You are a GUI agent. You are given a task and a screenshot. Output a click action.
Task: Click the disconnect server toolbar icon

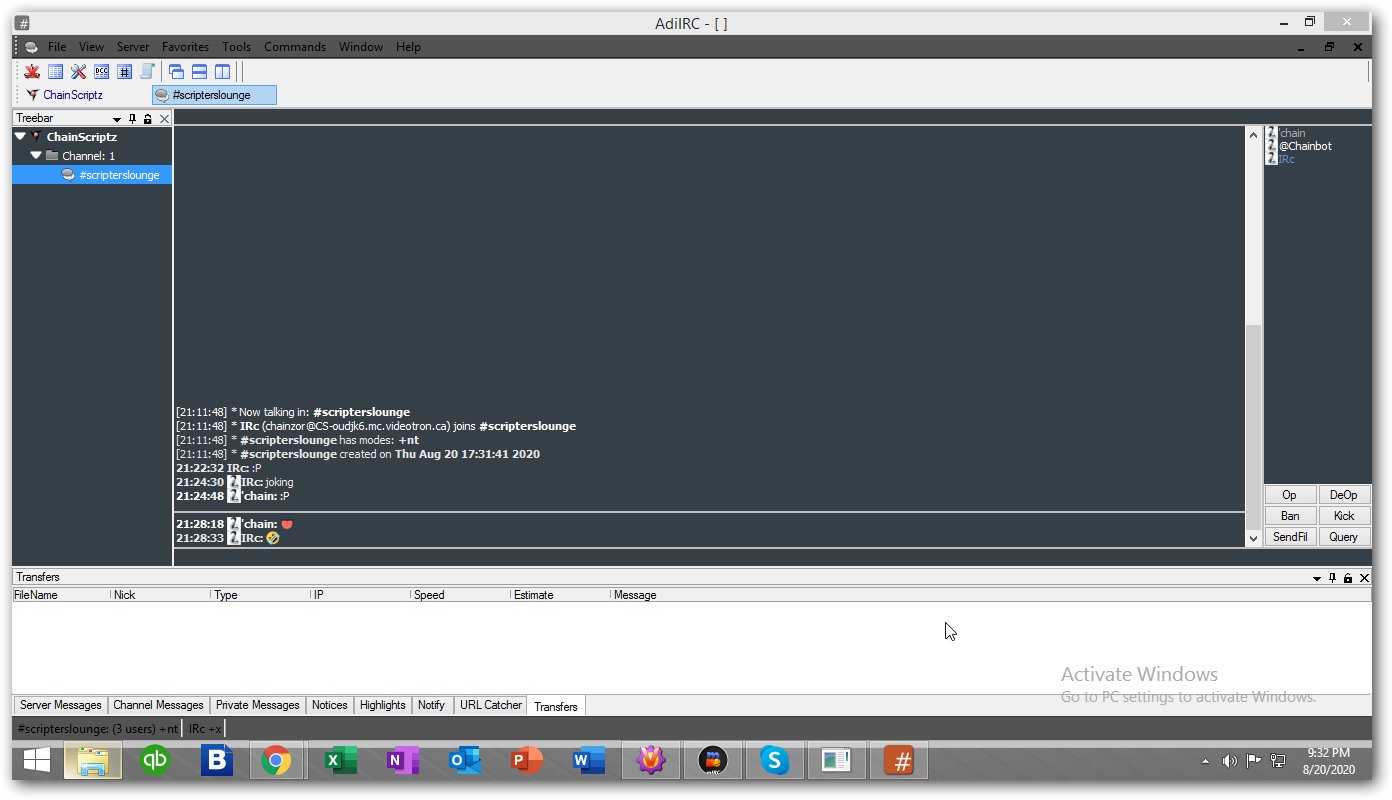tap(32, 71)
